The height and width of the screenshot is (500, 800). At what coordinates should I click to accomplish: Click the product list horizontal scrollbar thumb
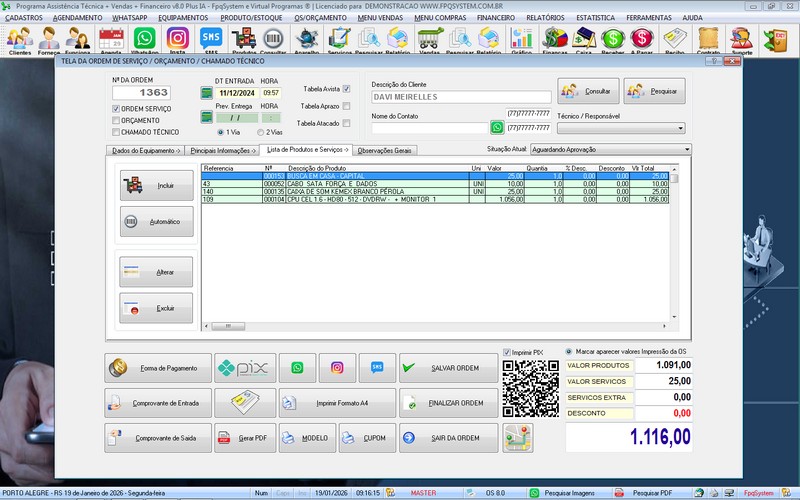tap(228, 326)
